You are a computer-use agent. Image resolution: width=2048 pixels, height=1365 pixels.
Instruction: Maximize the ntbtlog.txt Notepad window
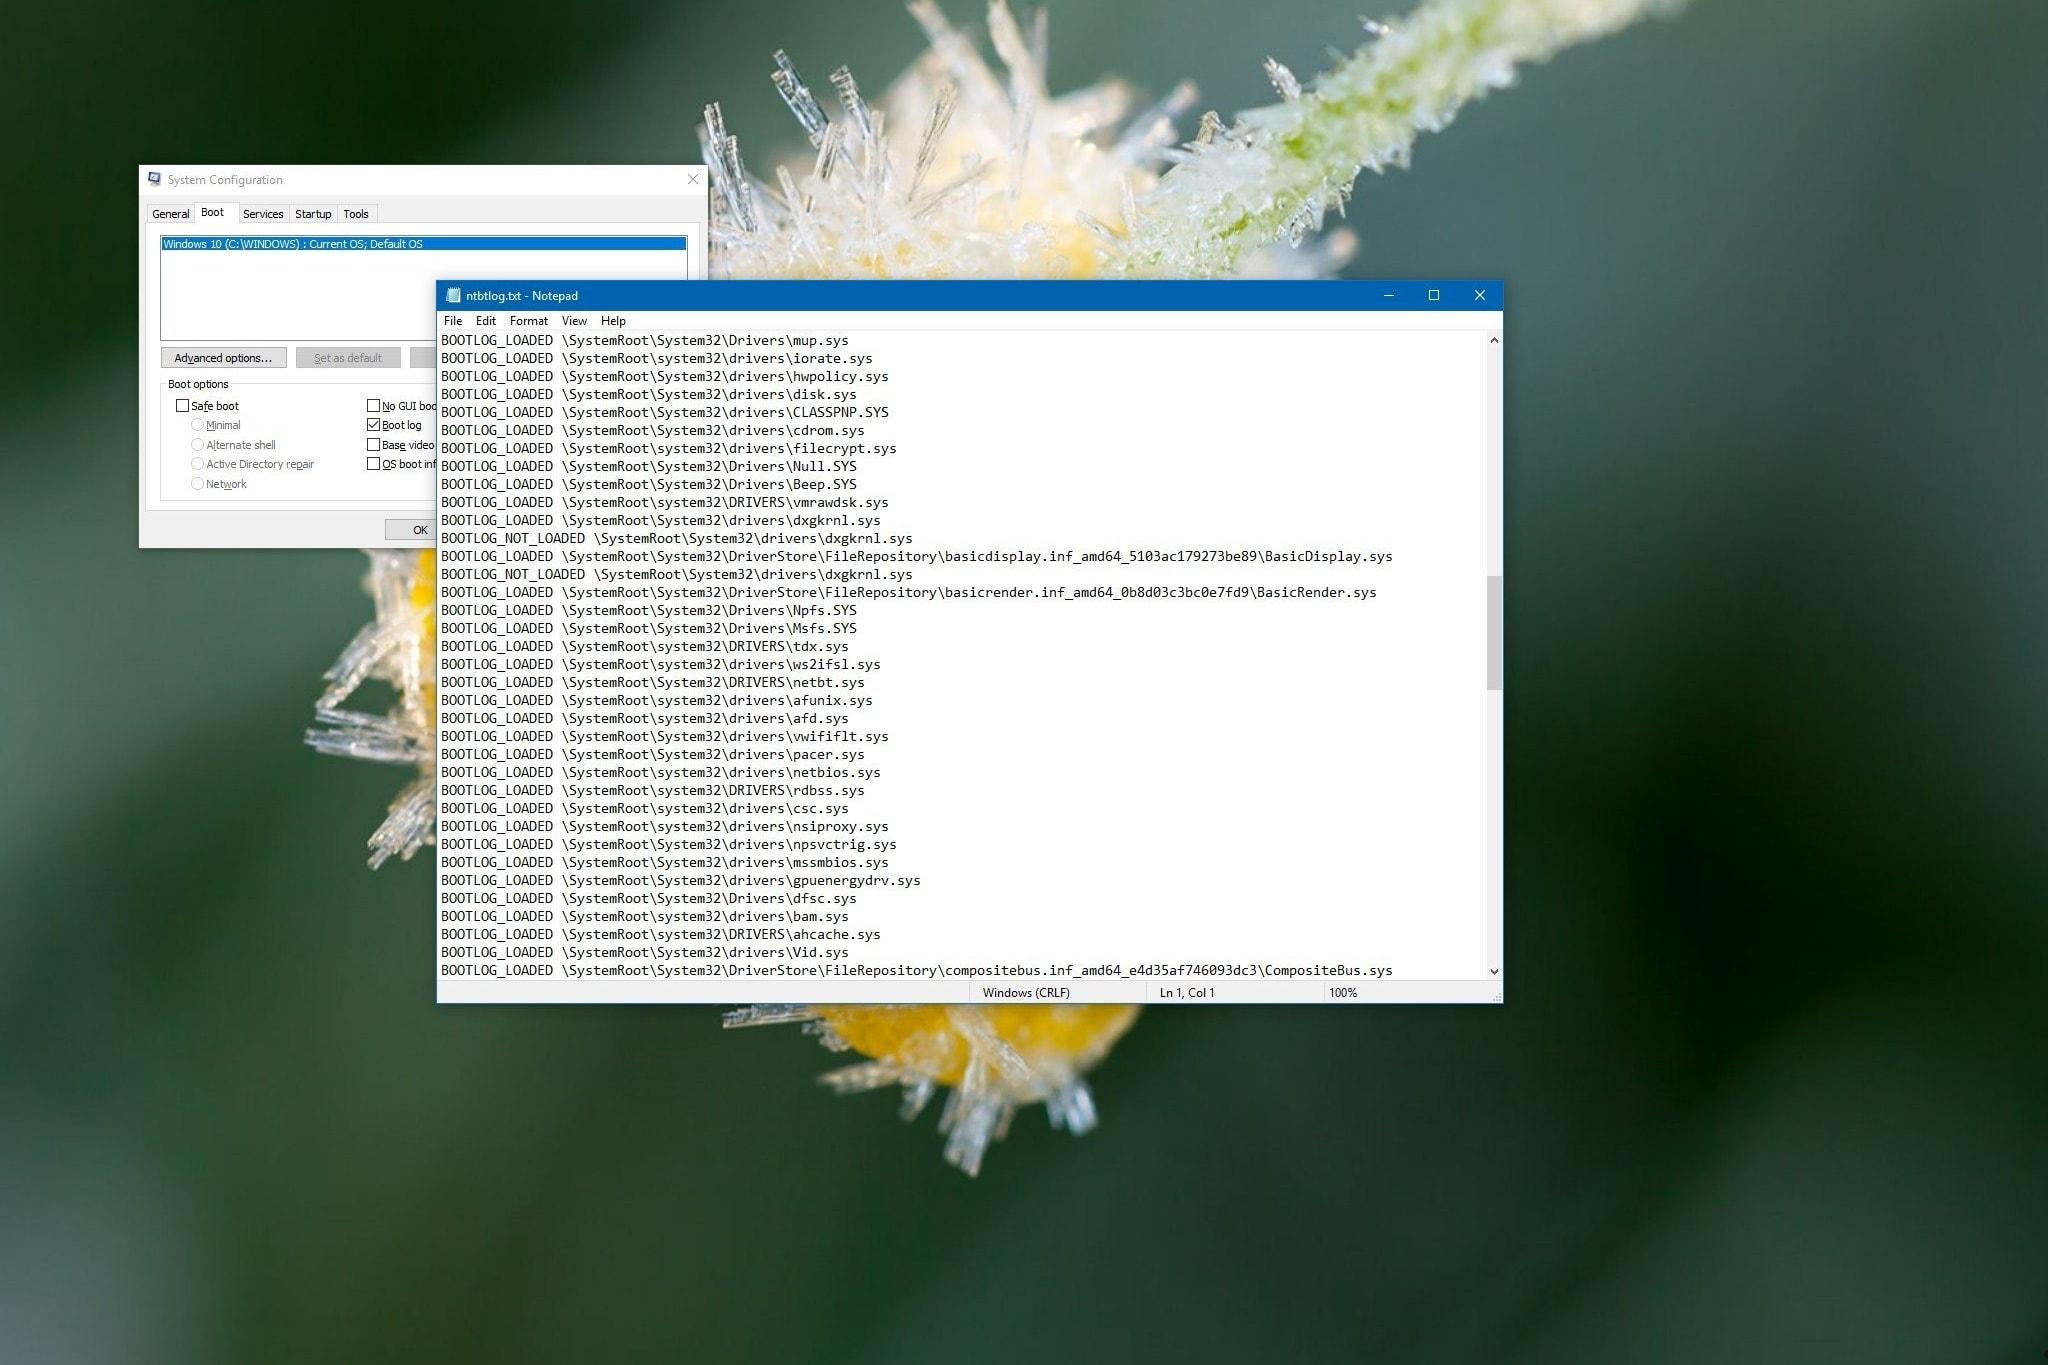(1434, 295)
